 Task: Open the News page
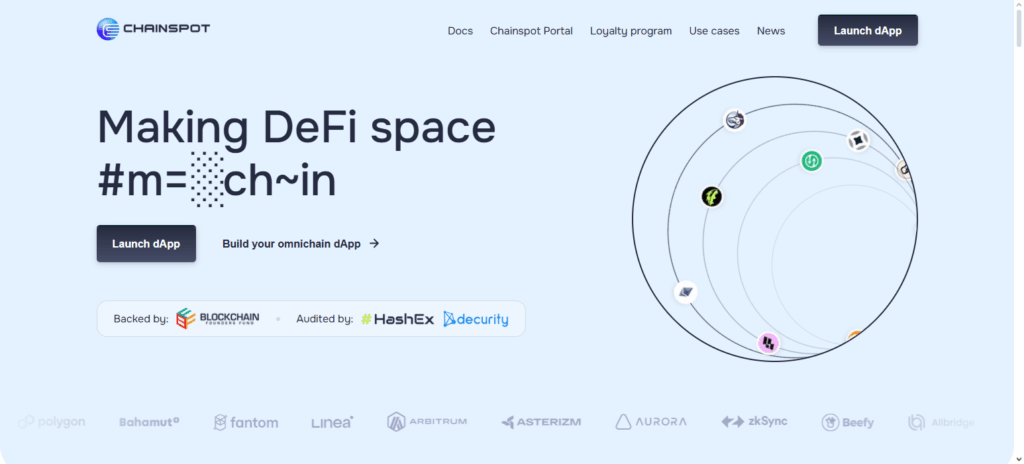(771, 31)
